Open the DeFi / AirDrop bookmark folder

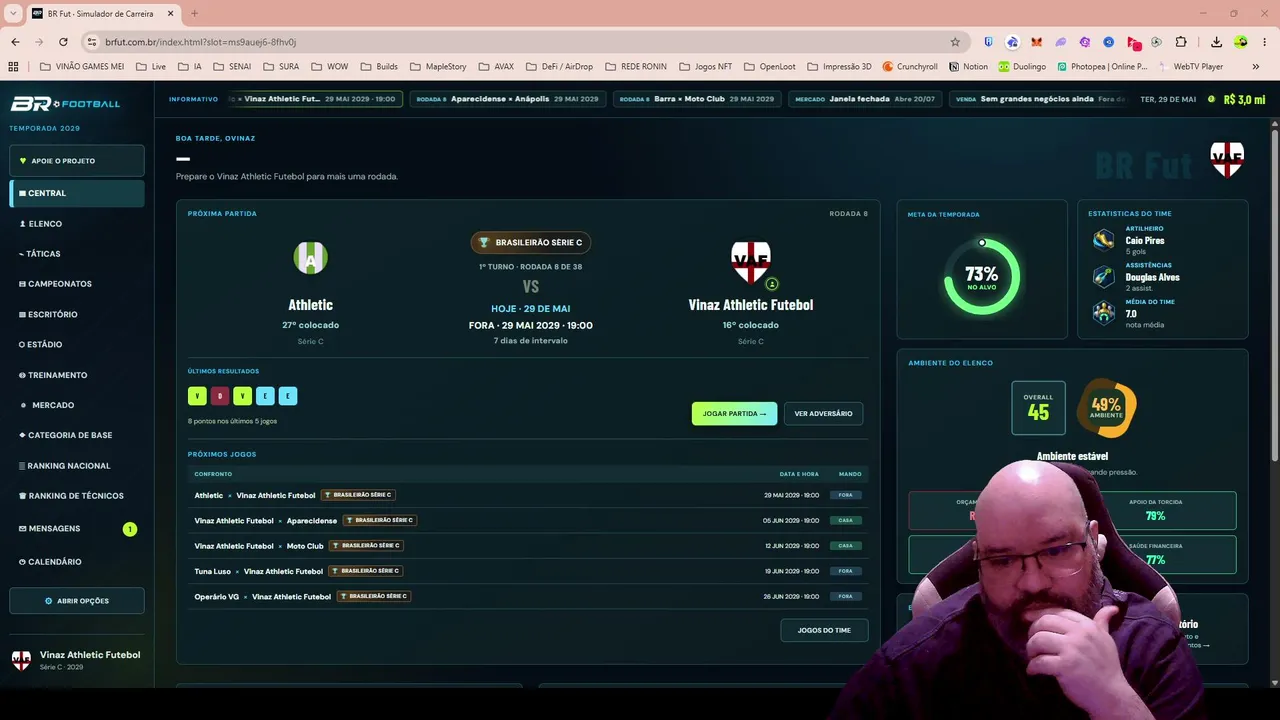click(558, 67)
